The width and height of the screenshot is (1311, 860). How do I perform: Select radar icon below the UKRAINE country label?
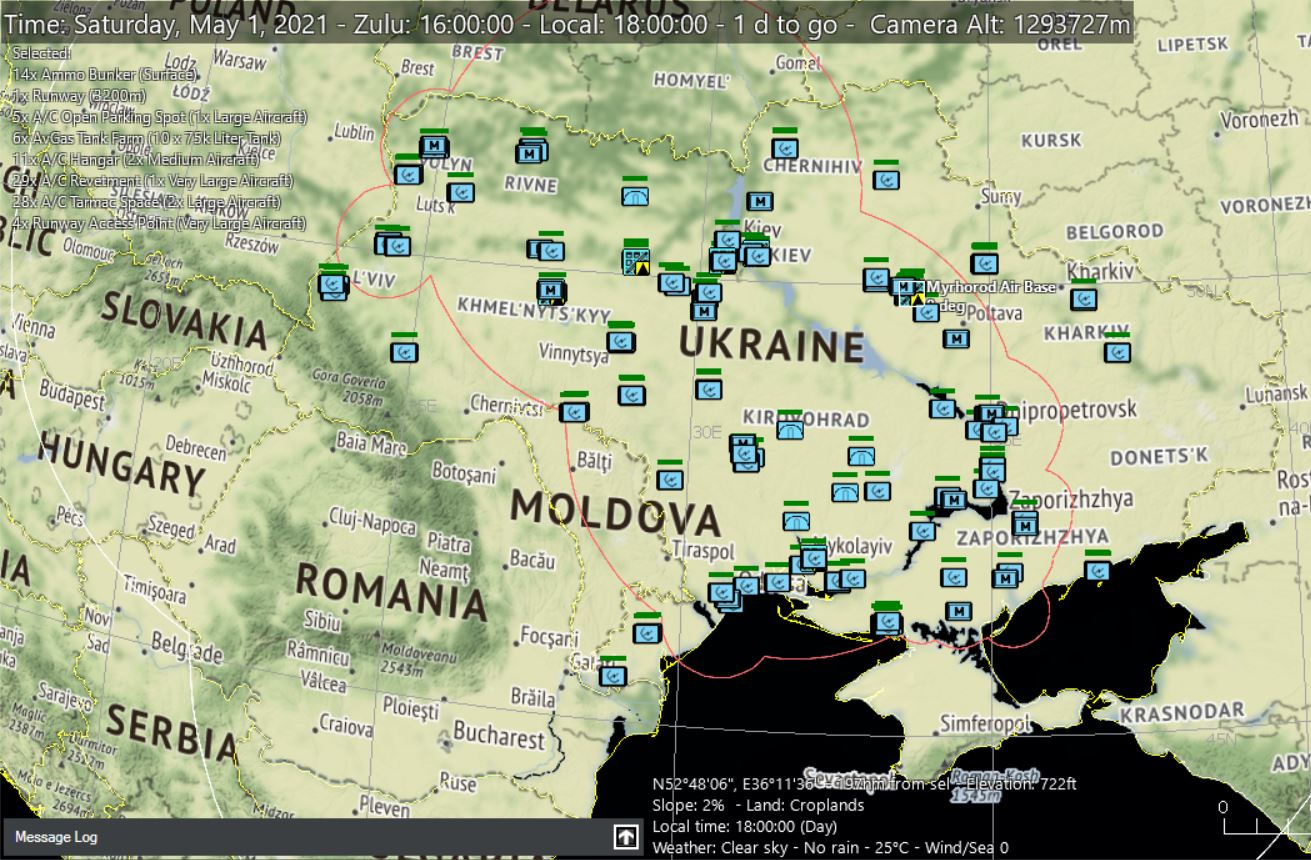709,388
